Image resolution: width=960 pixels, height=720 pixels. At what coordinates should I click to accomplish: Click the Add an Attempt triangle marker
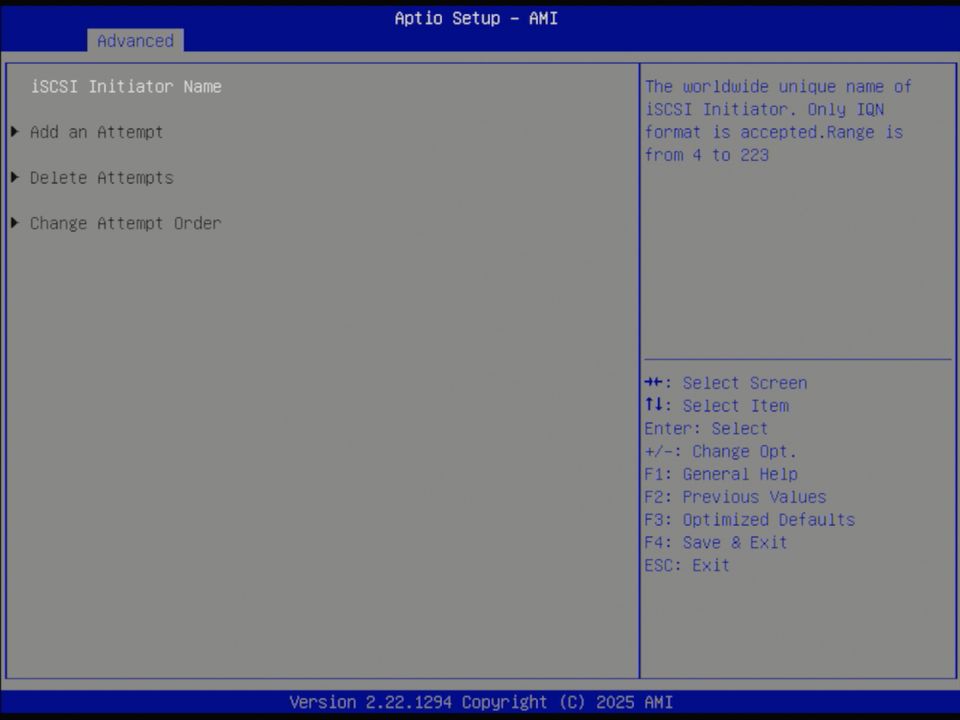pos(14,131)
